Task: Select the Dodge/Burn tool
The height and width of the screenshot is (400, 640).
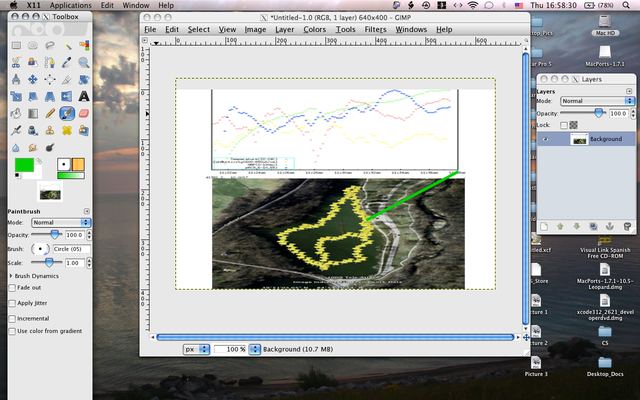Action: point(50,147)
